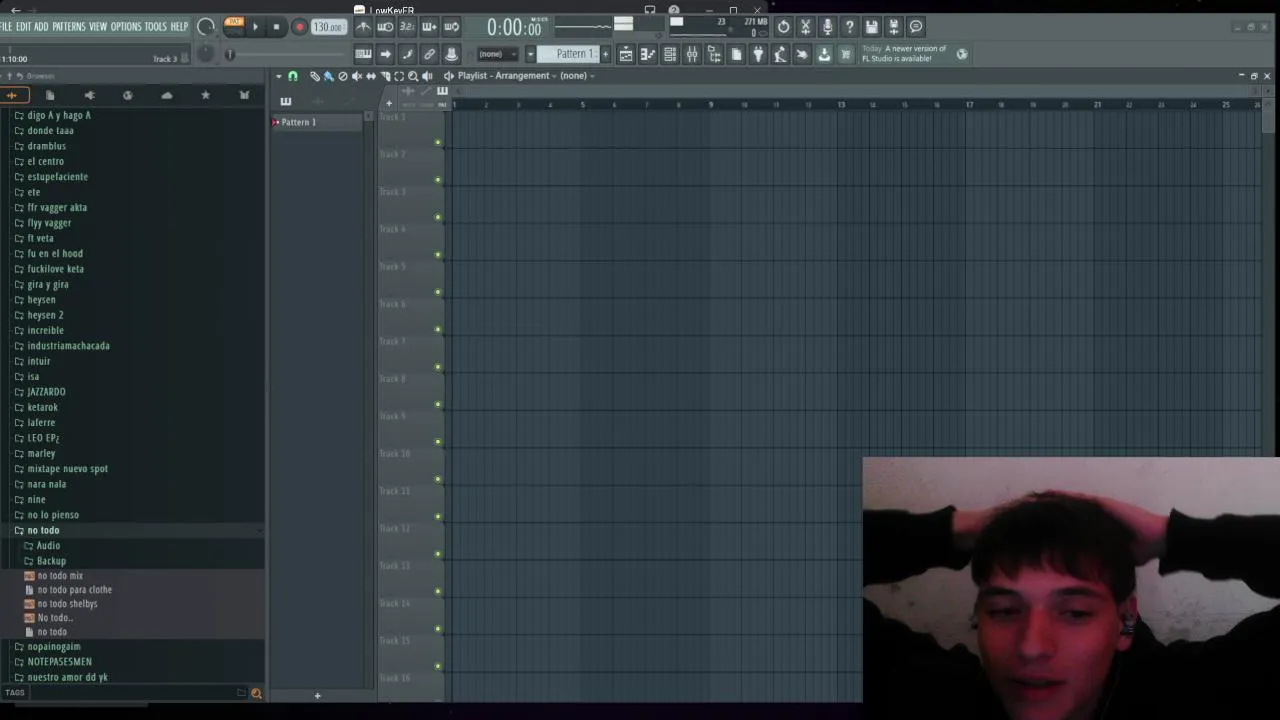This screenshot has width=1280, height=720.
Task: Open pattern selector arrow beside Pattern 1
Action: click(x=530, y=54)
